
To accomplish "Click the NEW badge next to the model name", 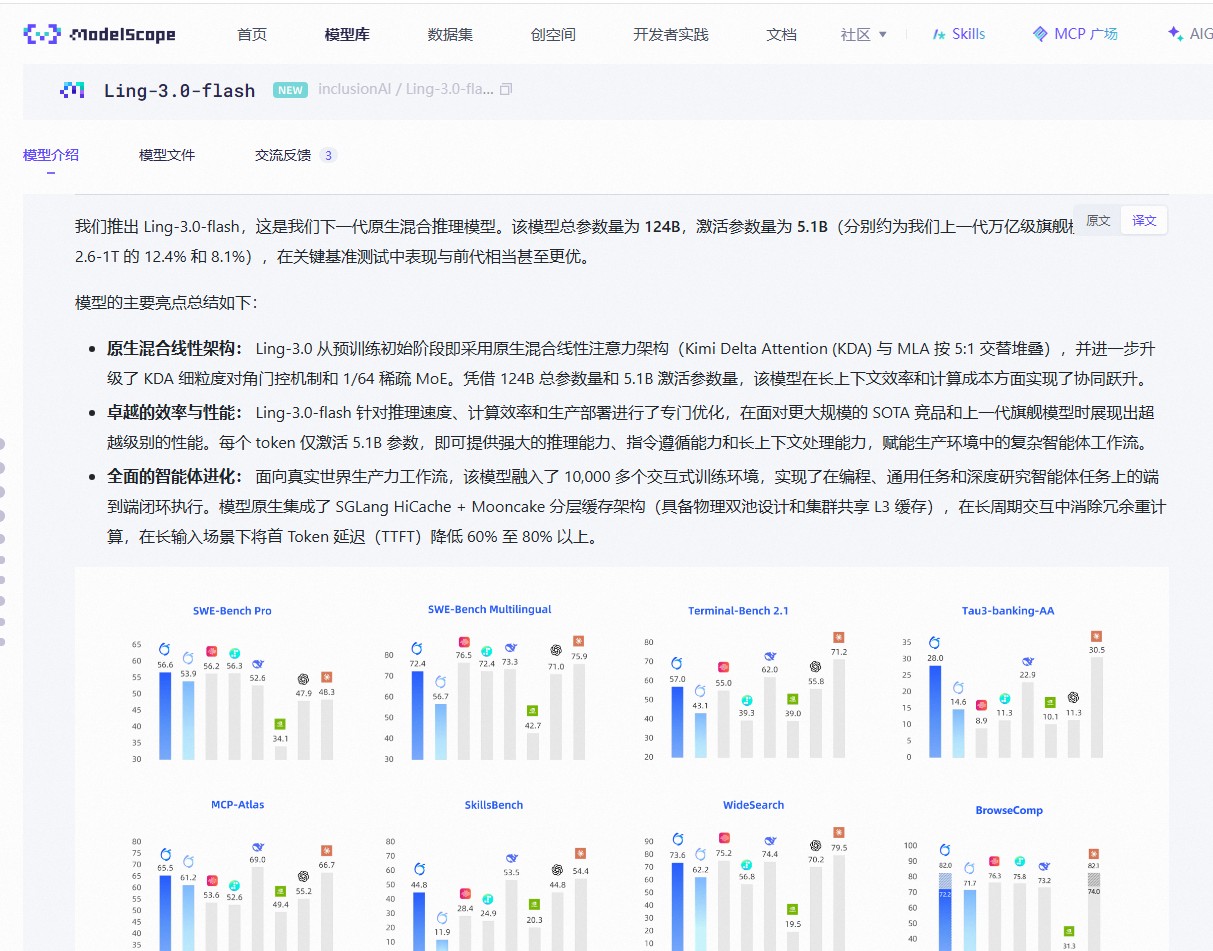I will pyautogui.click(x=291, y=90).
